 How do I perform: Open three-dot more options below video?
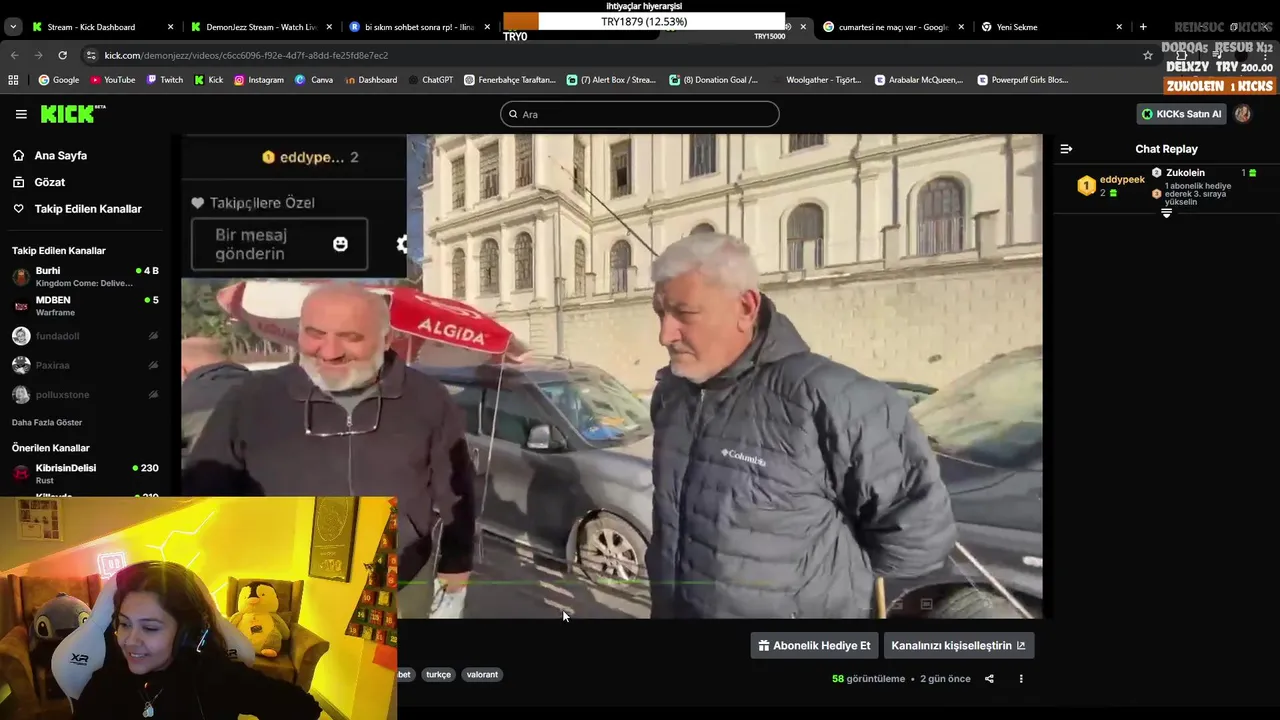[x=1021, y=679]
